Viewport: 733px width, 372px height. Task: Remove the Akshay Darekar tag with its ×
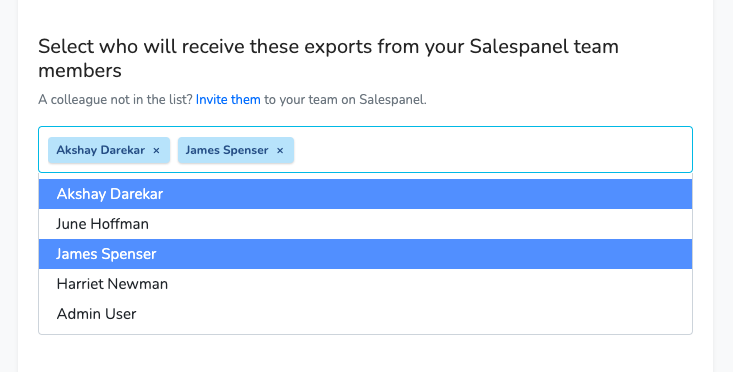tap(156, 150)
